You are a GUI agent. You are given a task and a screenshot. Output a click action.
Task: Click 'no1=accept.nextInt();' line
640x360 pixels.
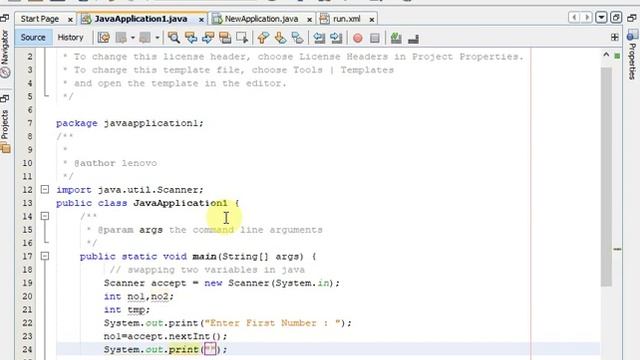[165, 336]
